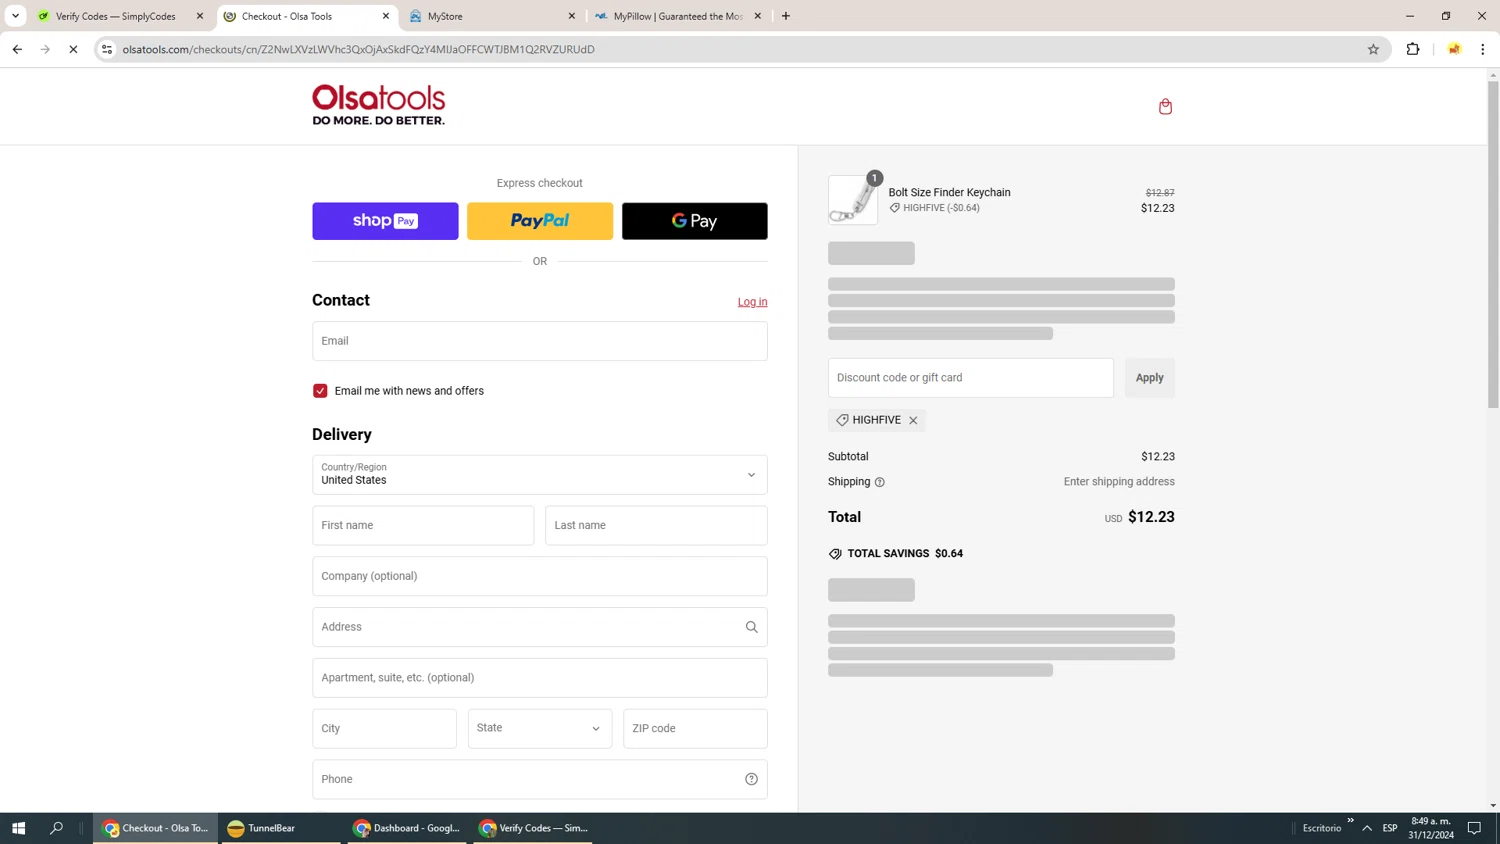This screenshot has height=844, width=1500.
Task: Click the Bolt Size Finder Keychain name
Action: 949,192
